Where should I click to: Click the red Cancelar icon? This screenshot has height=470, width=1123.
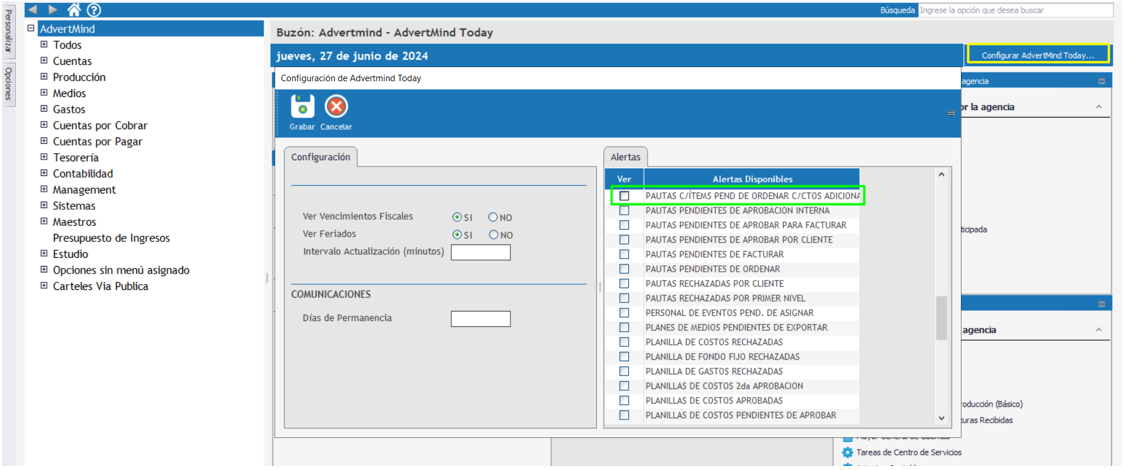pyautogui.click(x=336, y=107)
